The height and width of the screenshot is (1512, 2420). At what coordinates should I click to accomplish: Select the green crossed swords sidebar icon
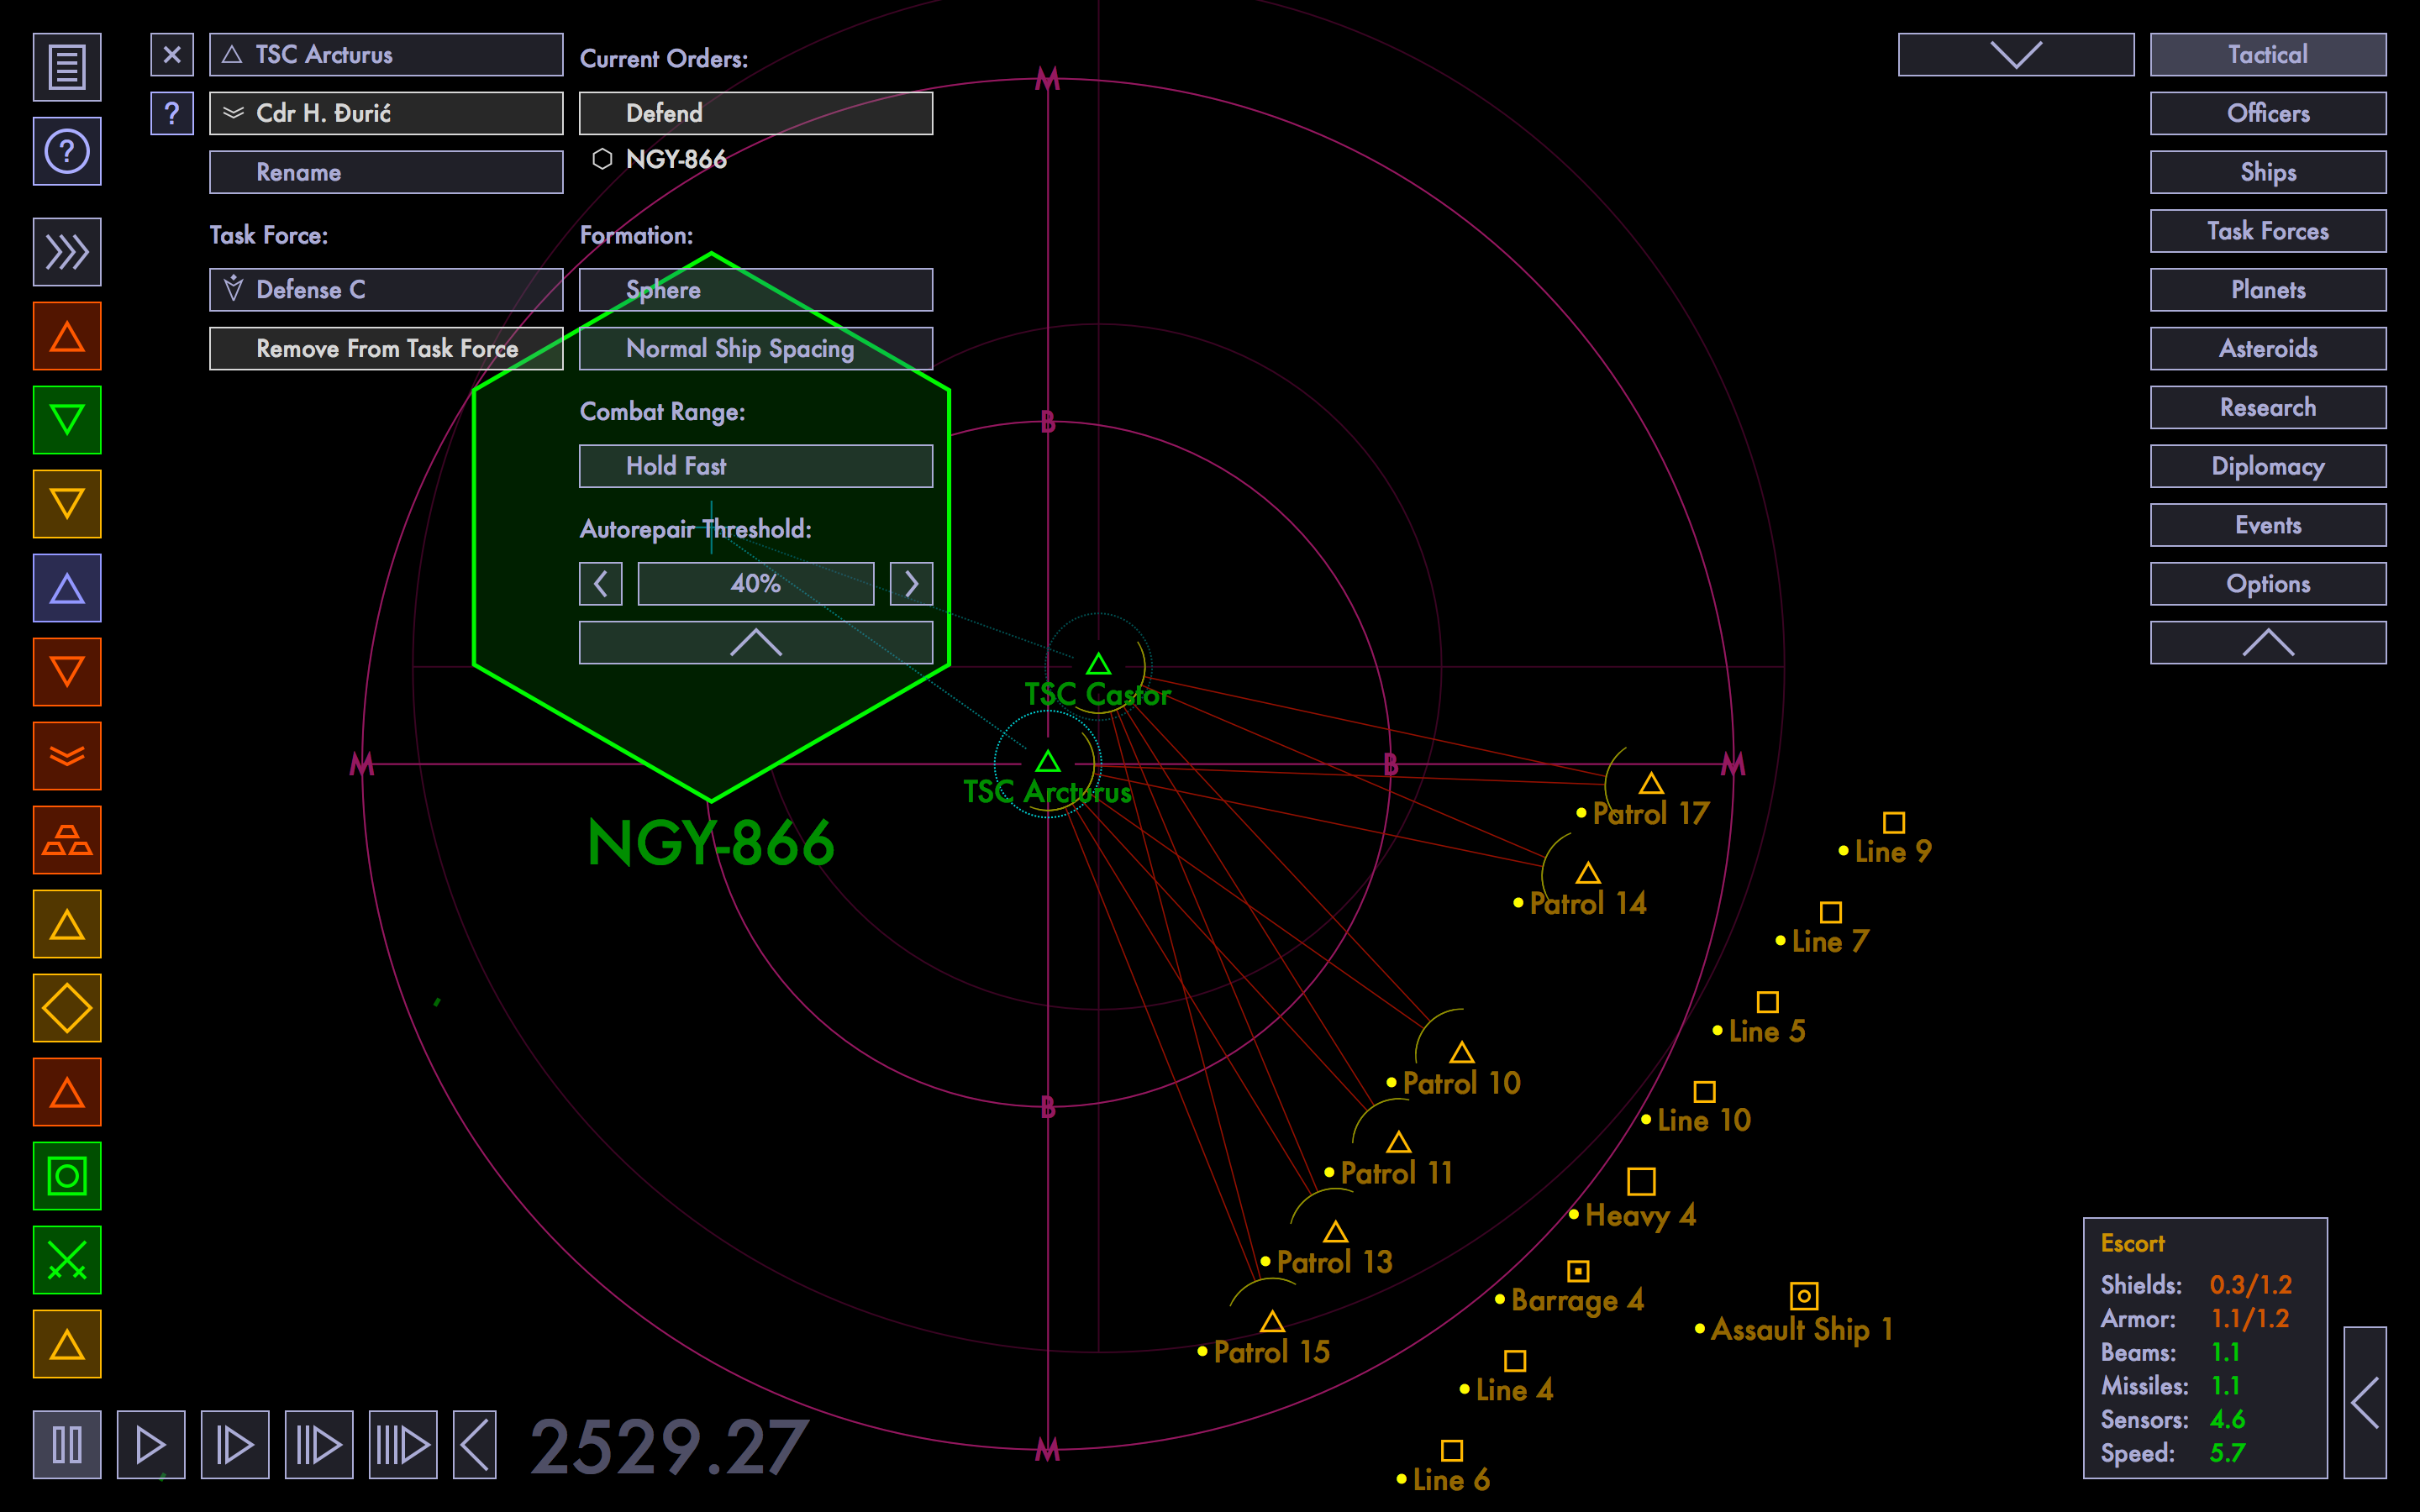pos(67,1260)
